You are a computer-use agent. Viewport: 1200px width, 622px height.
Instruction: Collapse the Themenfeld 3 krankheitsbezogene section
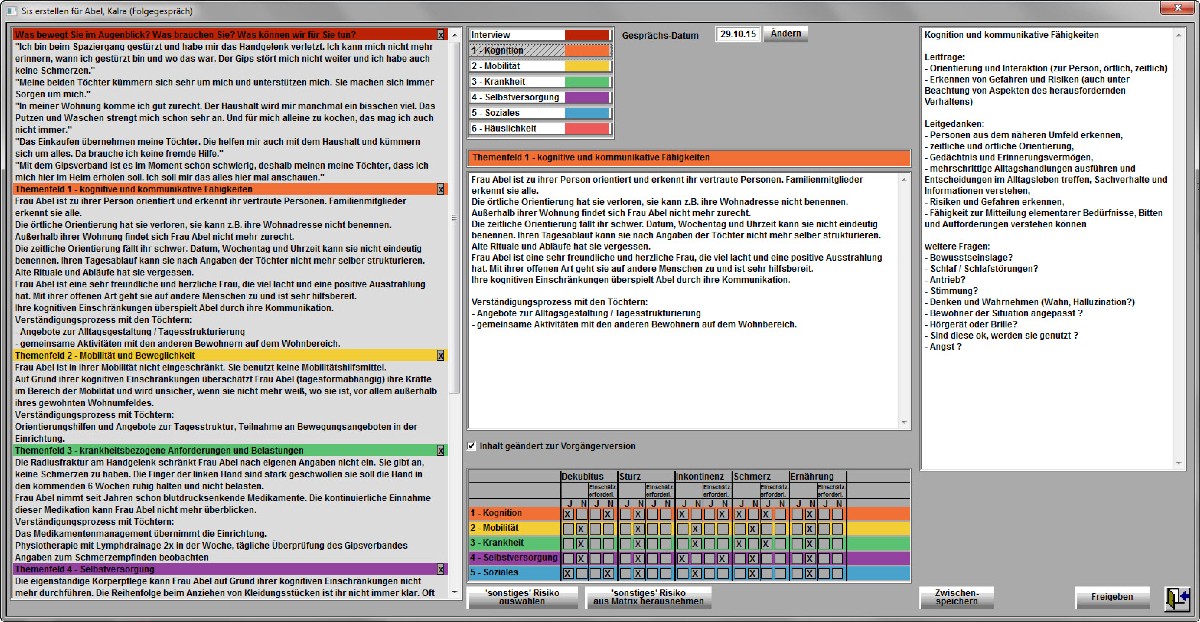pyautogui.click(x=441, y=451)
